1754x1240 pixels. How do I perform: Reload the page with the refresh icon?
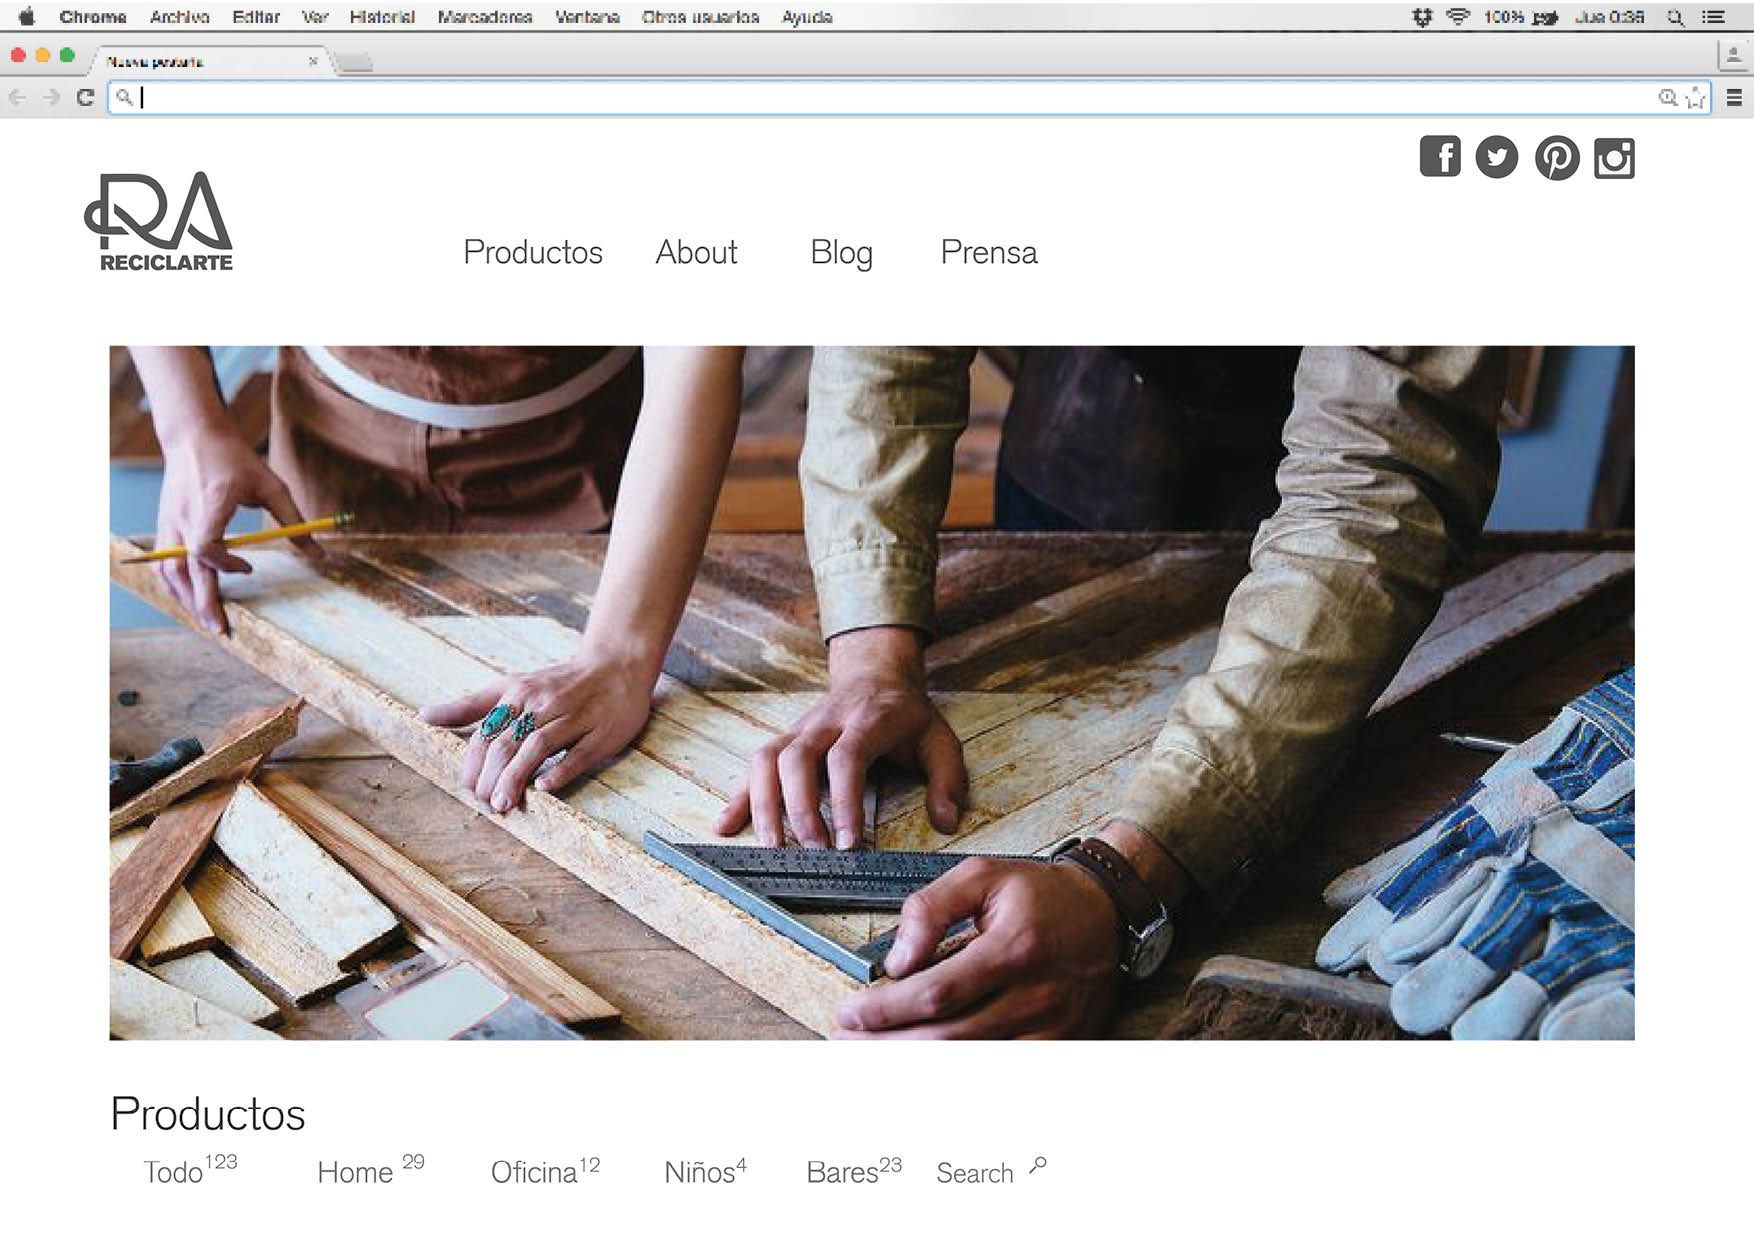click(x=85, y=97)
